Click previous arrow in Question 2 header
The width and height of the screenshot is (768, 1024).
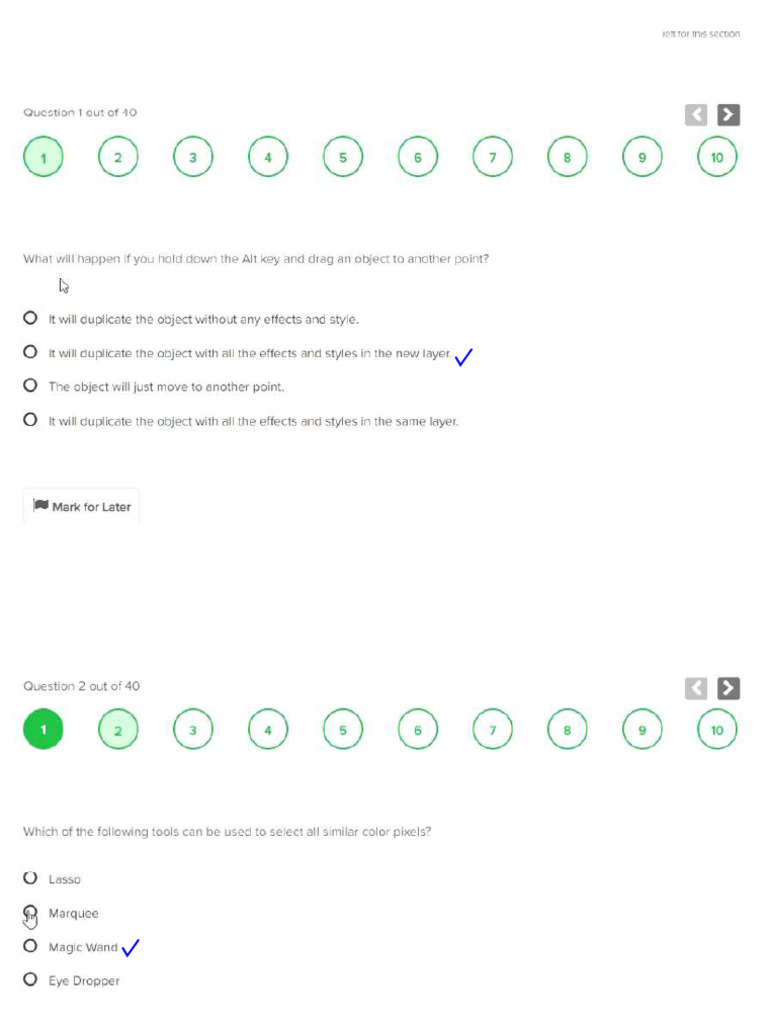tap(696, 688)
